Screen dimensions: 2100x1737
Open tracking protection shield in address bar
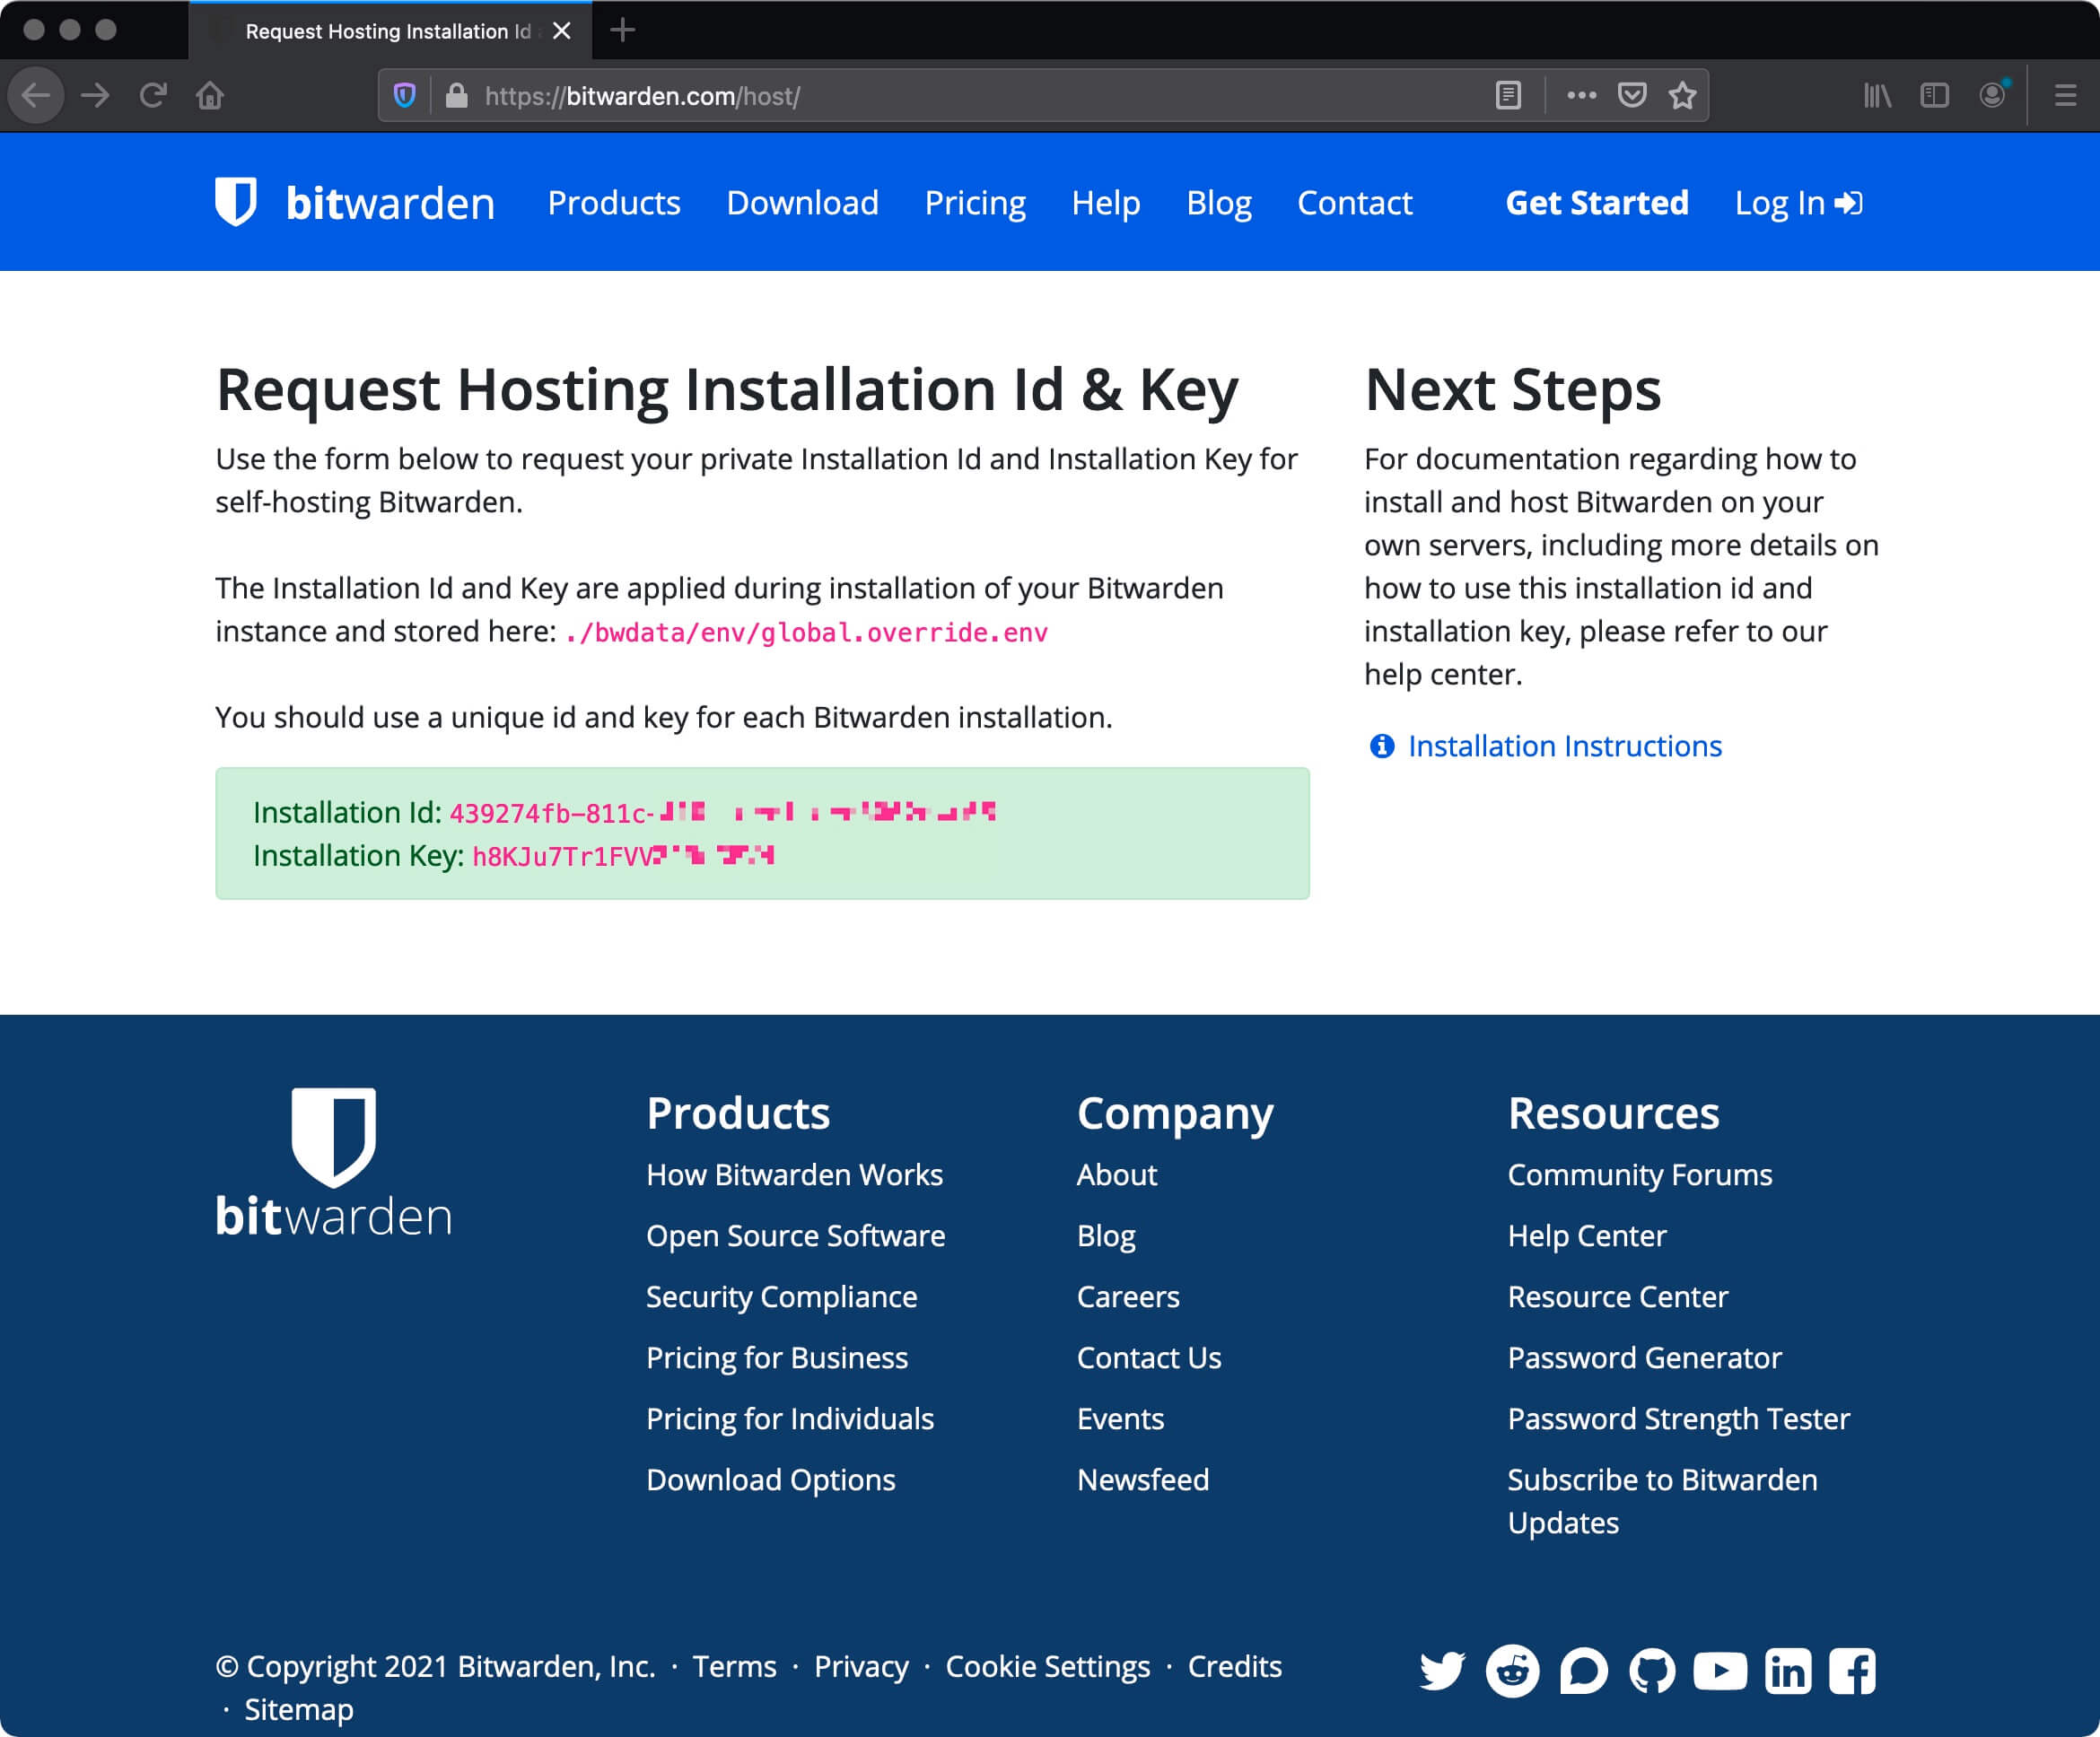pos(404,96)
